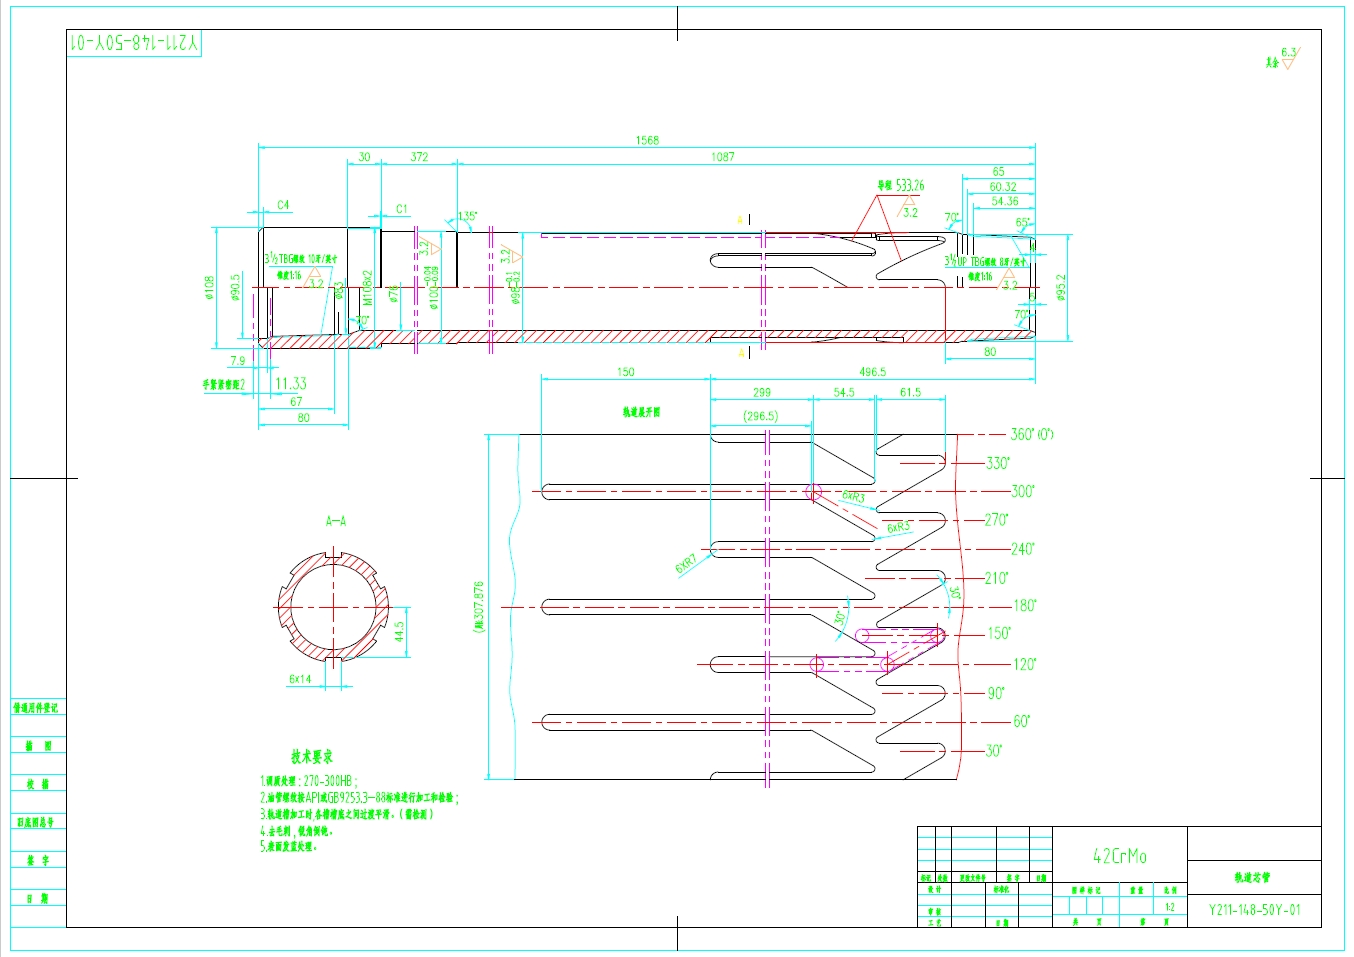Image resolution: width=1354 pixels, height=957 pixels.
Task: Click the 90° angle label
Action: pos(995,693)
